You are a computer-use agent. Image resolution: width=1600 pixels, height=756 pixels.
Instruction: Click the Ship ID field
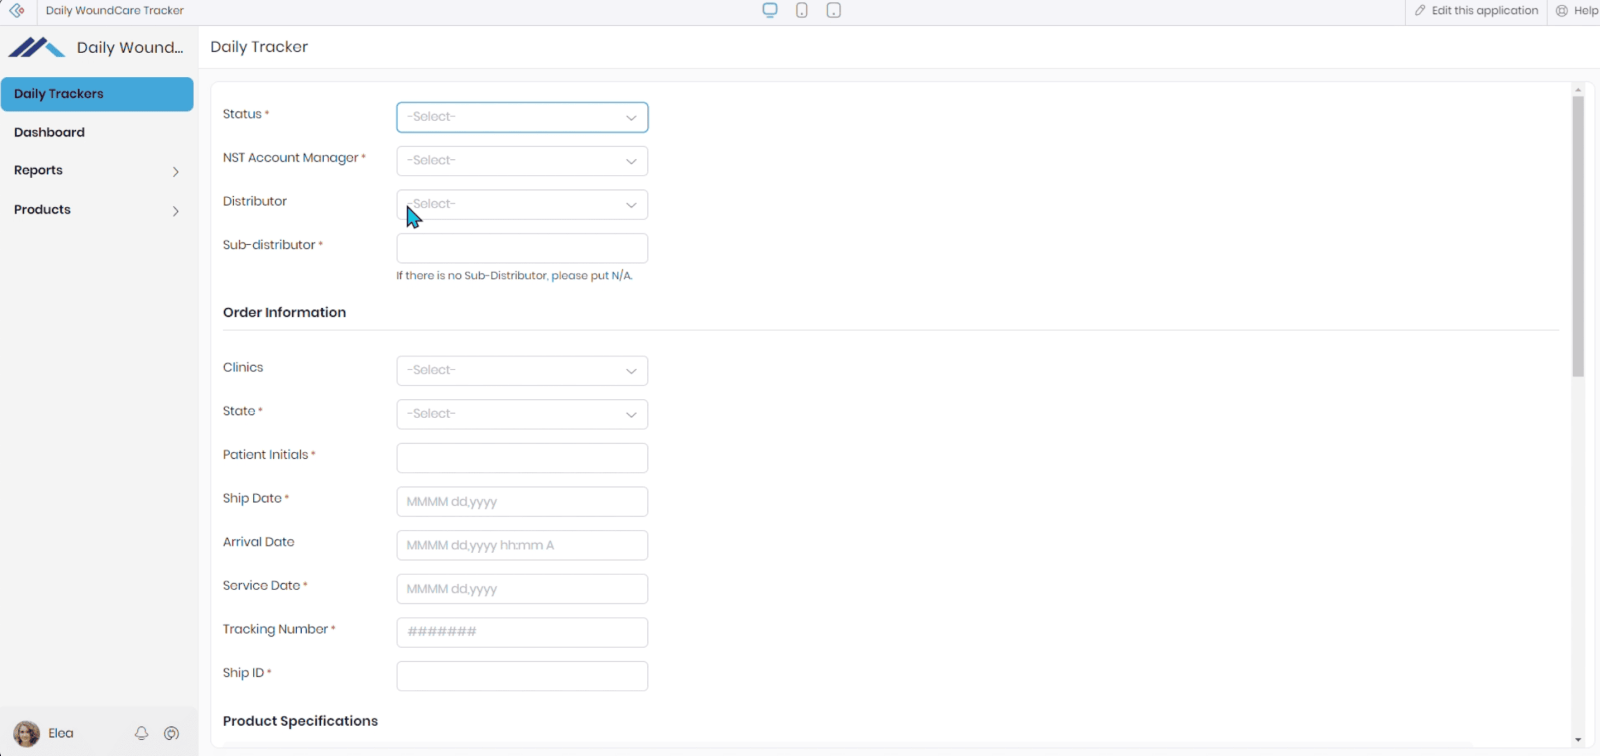pyautogui.click(x=522, y=676)
